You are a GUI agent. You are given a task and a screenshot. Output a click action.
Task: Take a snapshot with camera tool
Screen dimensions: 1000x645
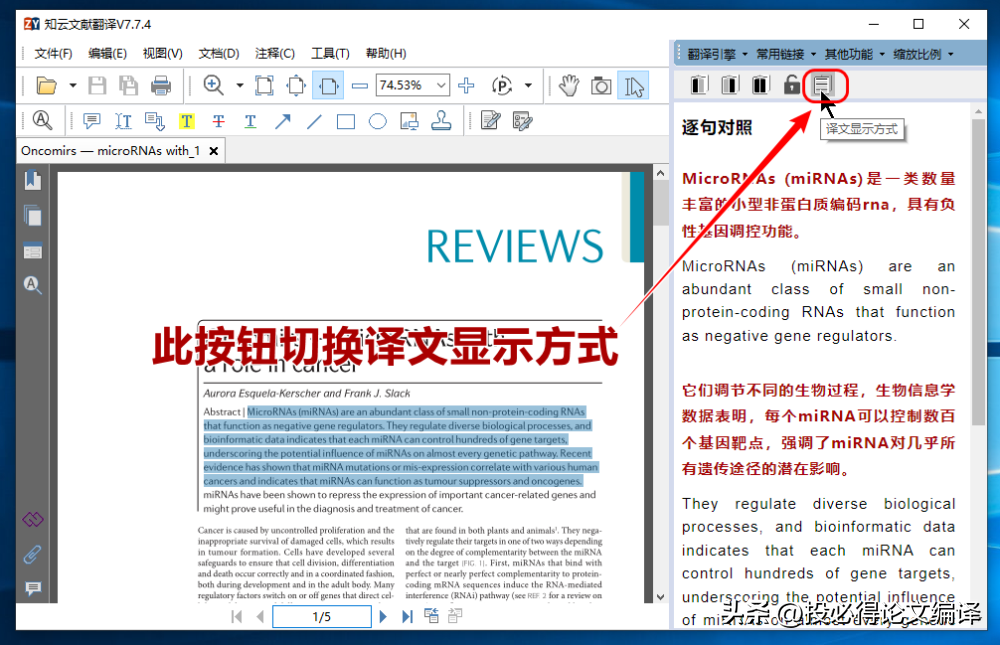[601, 85]
